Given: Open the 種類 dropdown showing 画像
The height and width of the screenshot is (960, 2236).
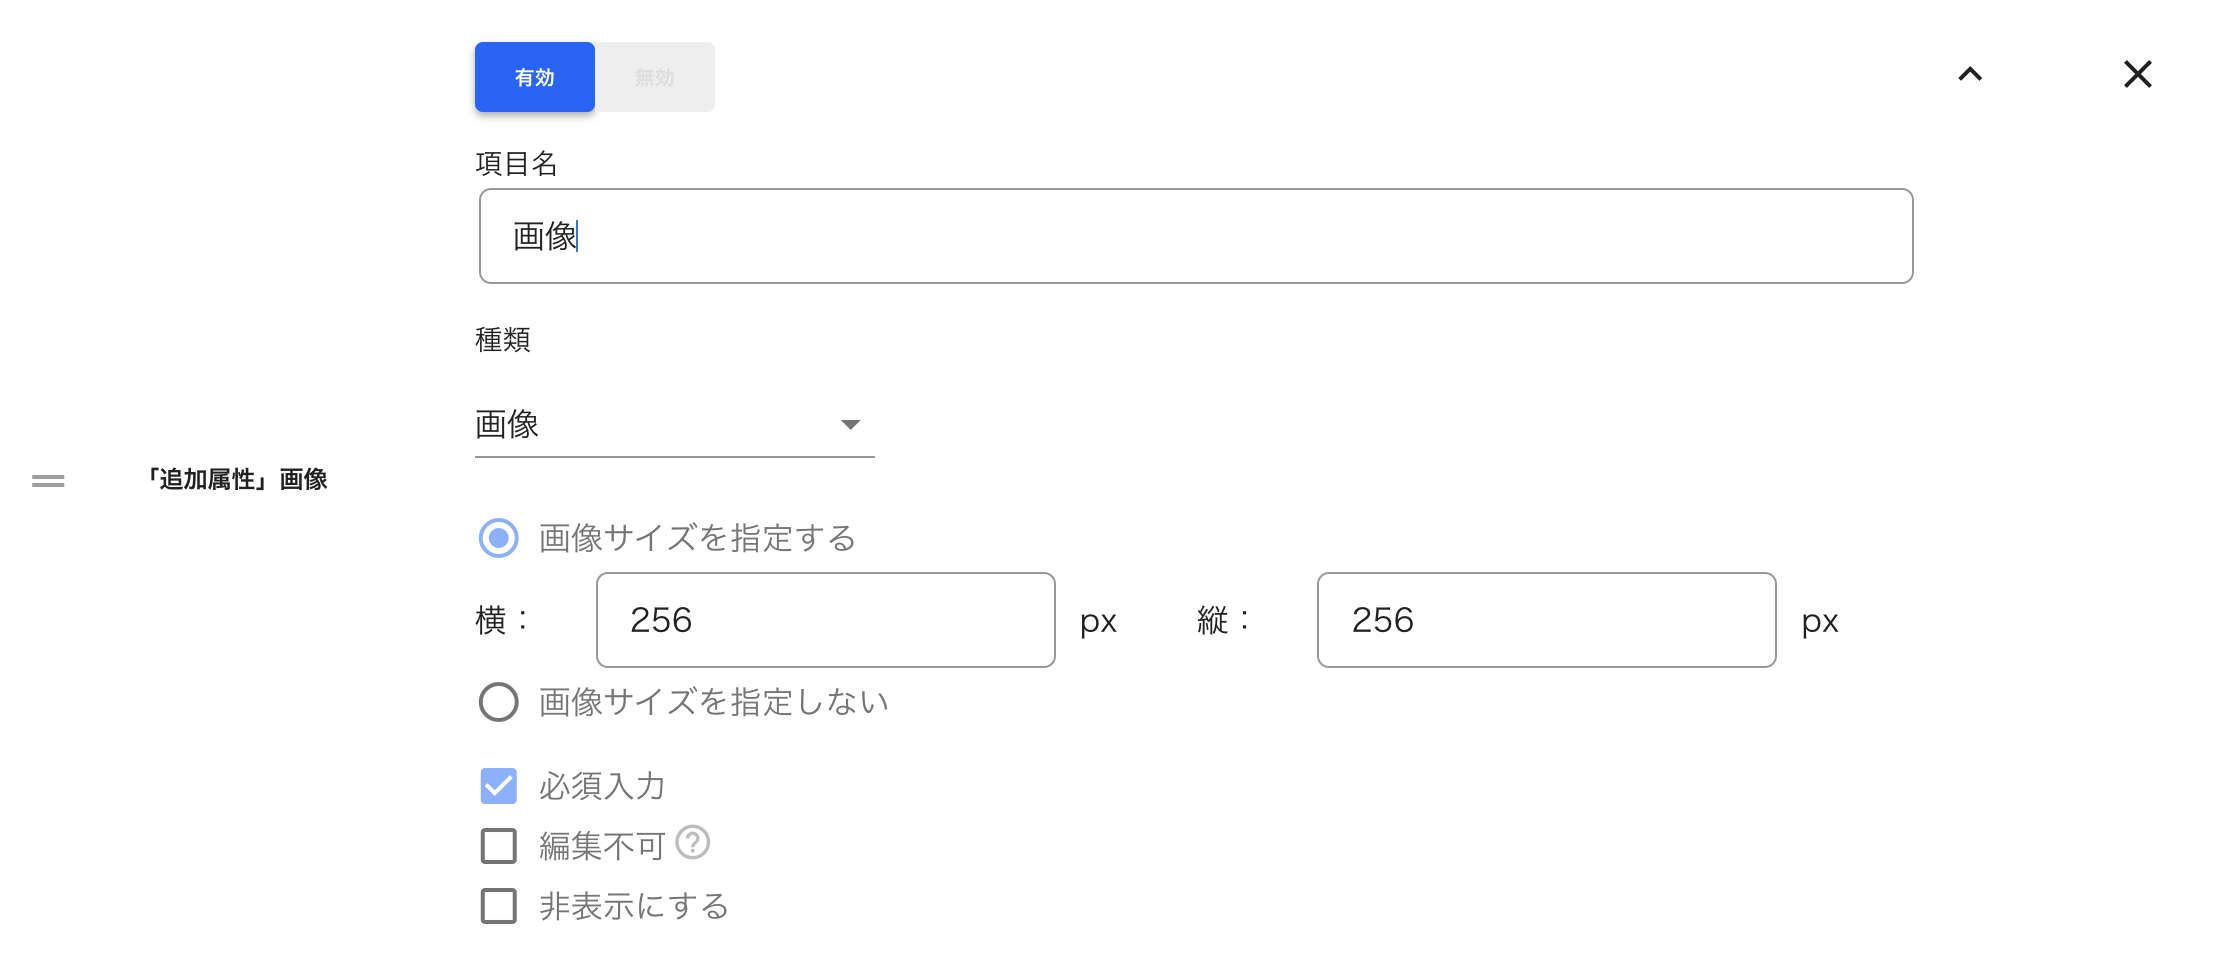Looking at the screenshot, I should click(675, 425).
